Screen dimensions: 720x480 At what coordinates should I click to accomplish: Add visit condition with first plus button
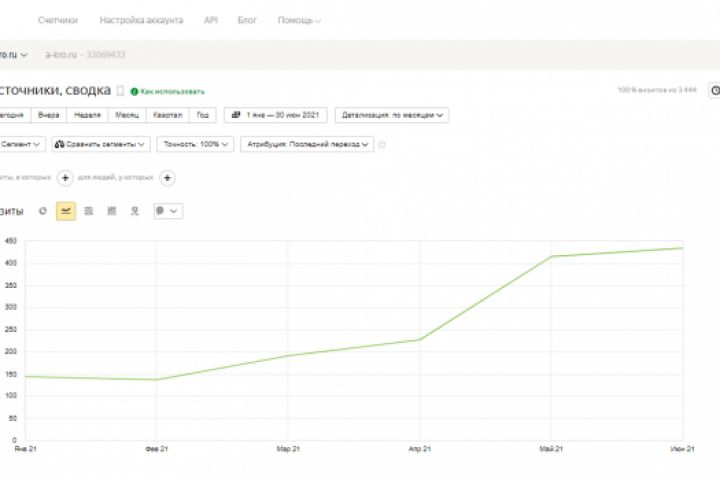click(65, 178)
